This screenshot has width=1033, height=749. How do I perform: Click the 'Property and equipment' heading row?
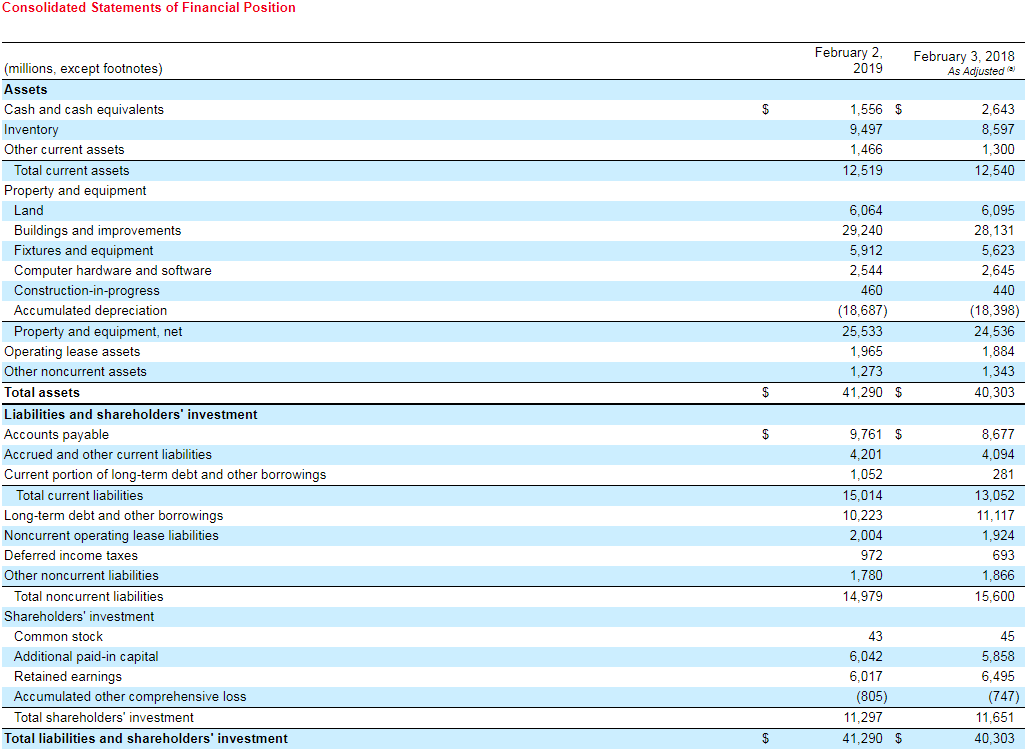tap(75, 190)
